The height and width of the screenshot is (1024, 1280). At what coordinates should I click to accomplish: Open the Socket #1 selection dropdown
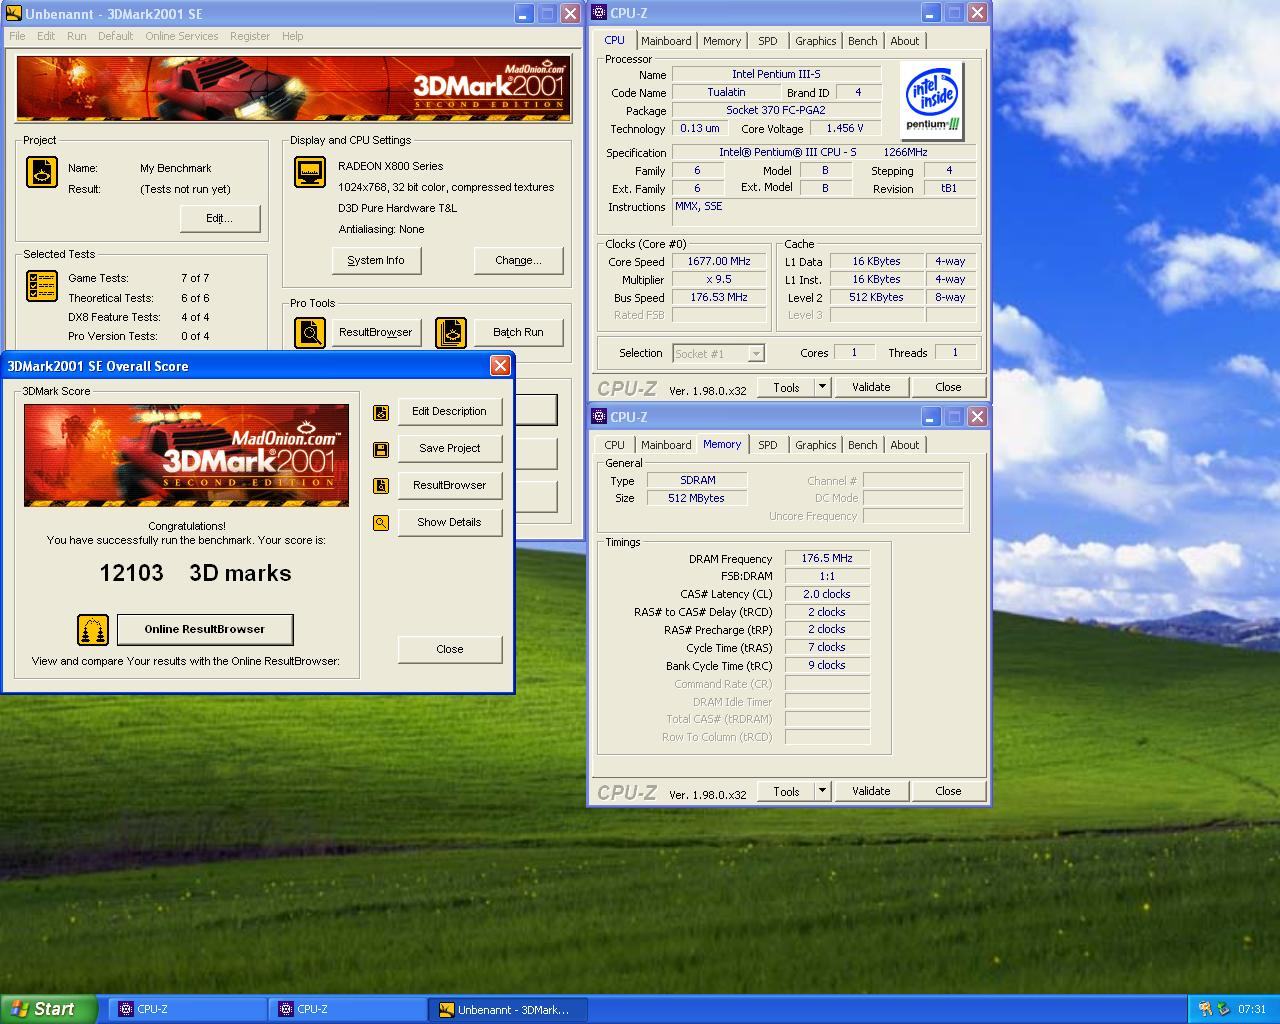(718, 353)
